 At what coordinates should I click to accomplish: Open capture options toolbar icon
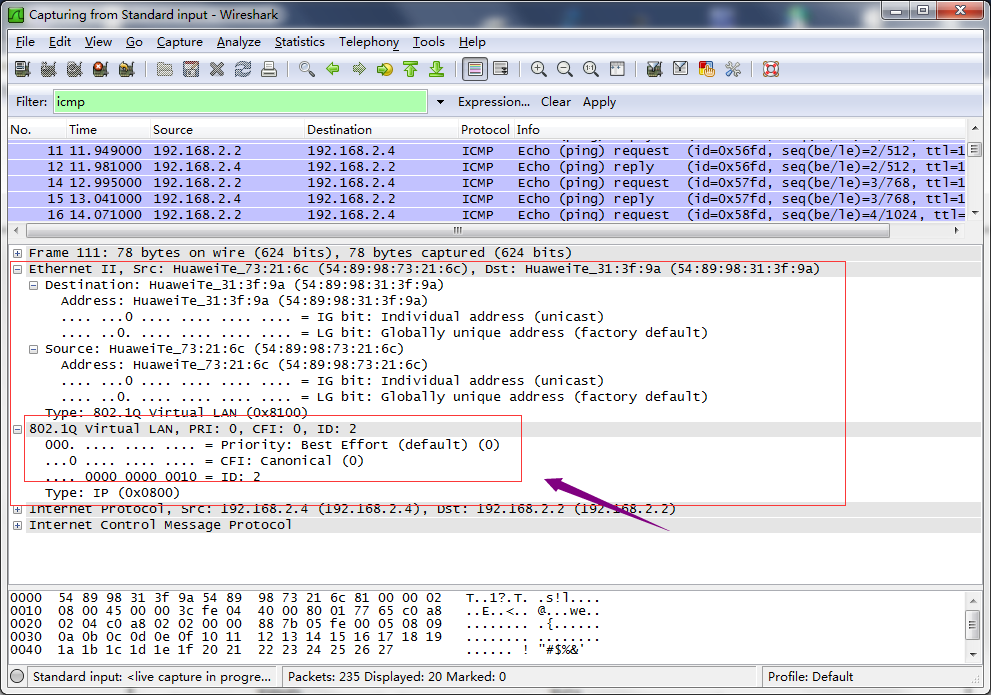coord(49,69)
